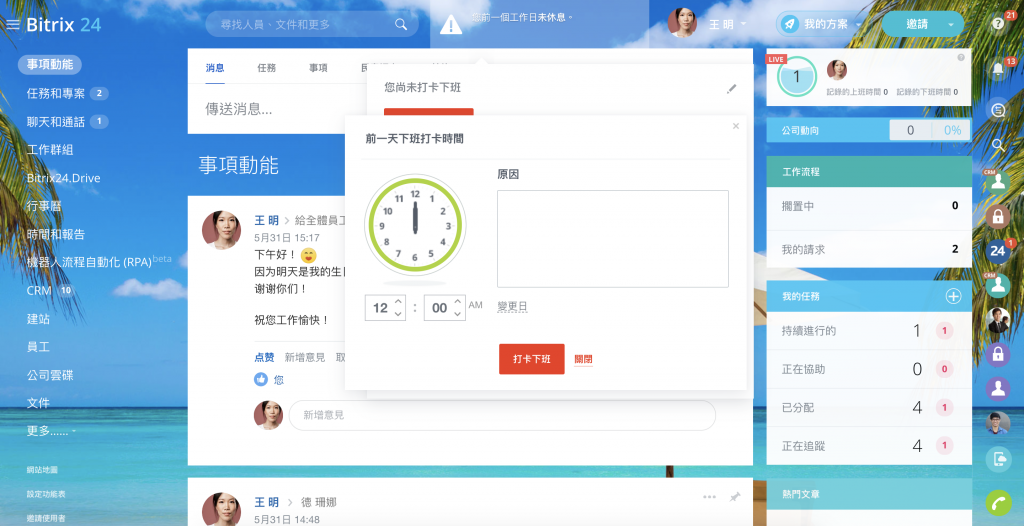This screenshot has height=526, width=1024.
Task: Click the 原因 reason text area
Action: (x=613, y=238)
